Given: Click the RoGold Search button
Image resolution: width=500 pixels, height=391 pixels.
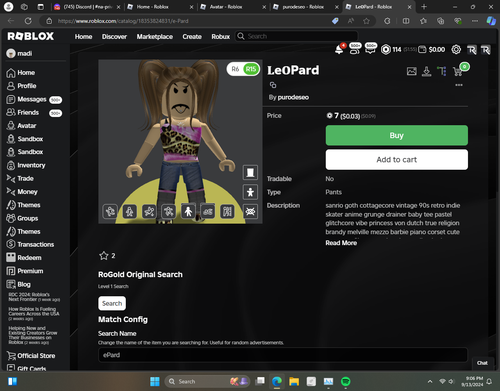Looking at the screenshot, I should tap(112, 303).
